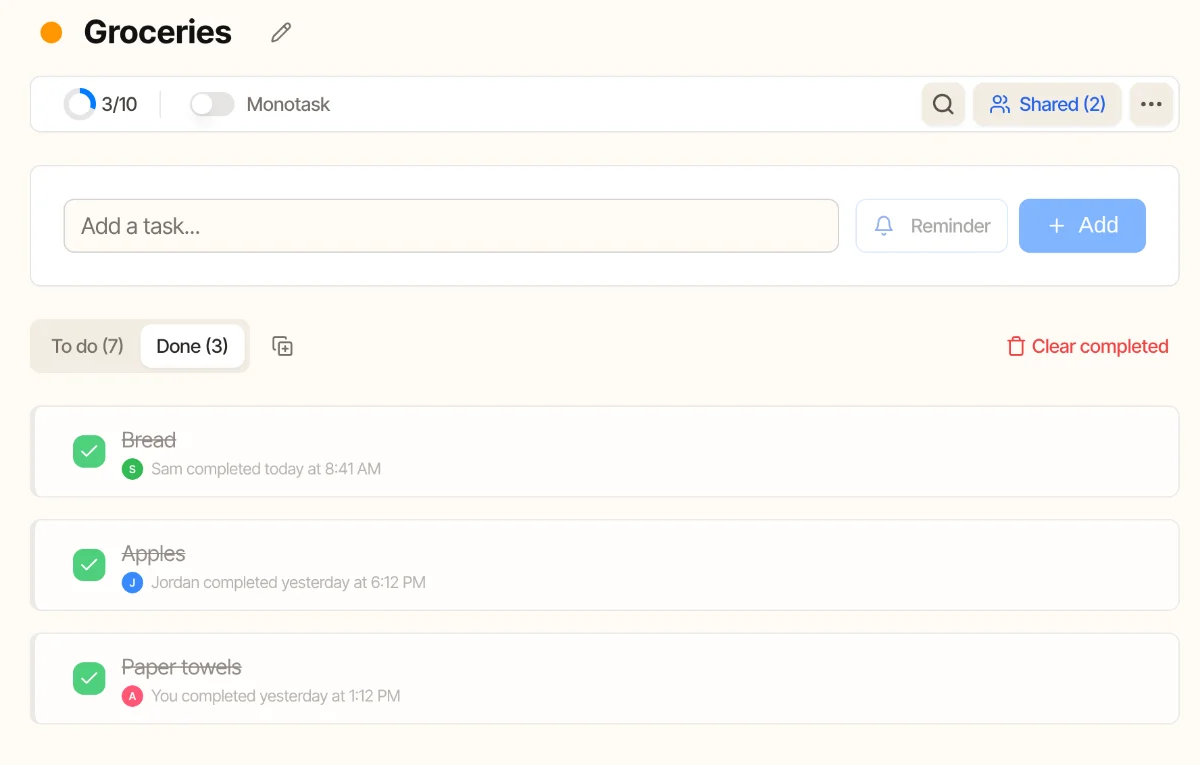
Task: Click the orange list color dot
Action: [x=51, y=33]
